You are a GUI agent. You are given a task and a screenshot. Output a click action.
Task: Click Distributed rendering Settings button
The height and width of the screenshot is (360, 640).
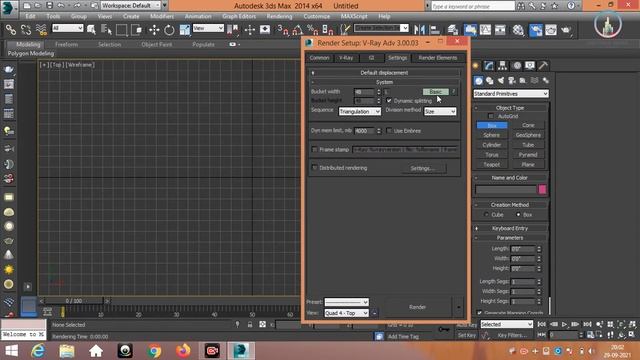click(422, 168)
